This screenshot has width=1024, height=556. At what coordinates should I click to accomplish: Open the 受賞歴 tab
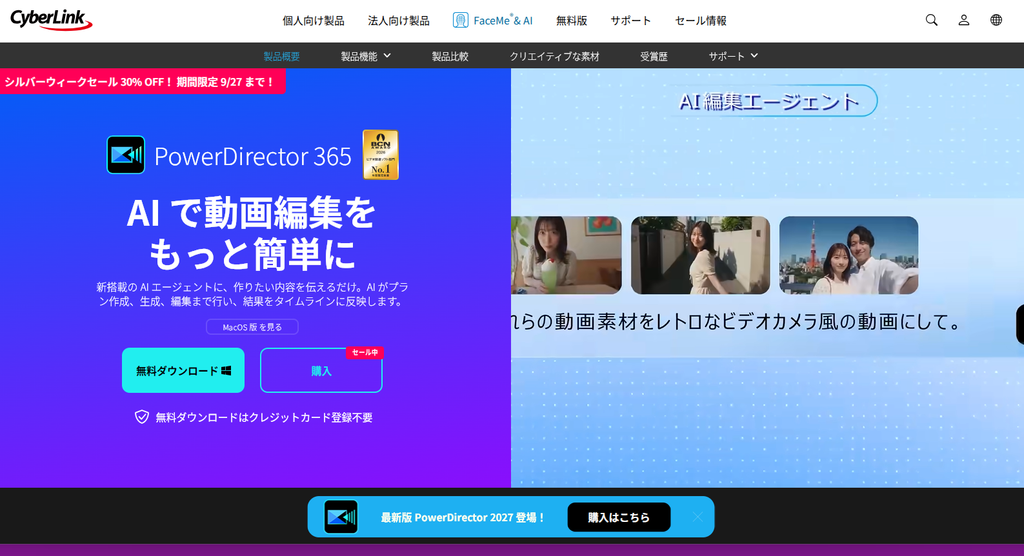(x=654, y=56)
